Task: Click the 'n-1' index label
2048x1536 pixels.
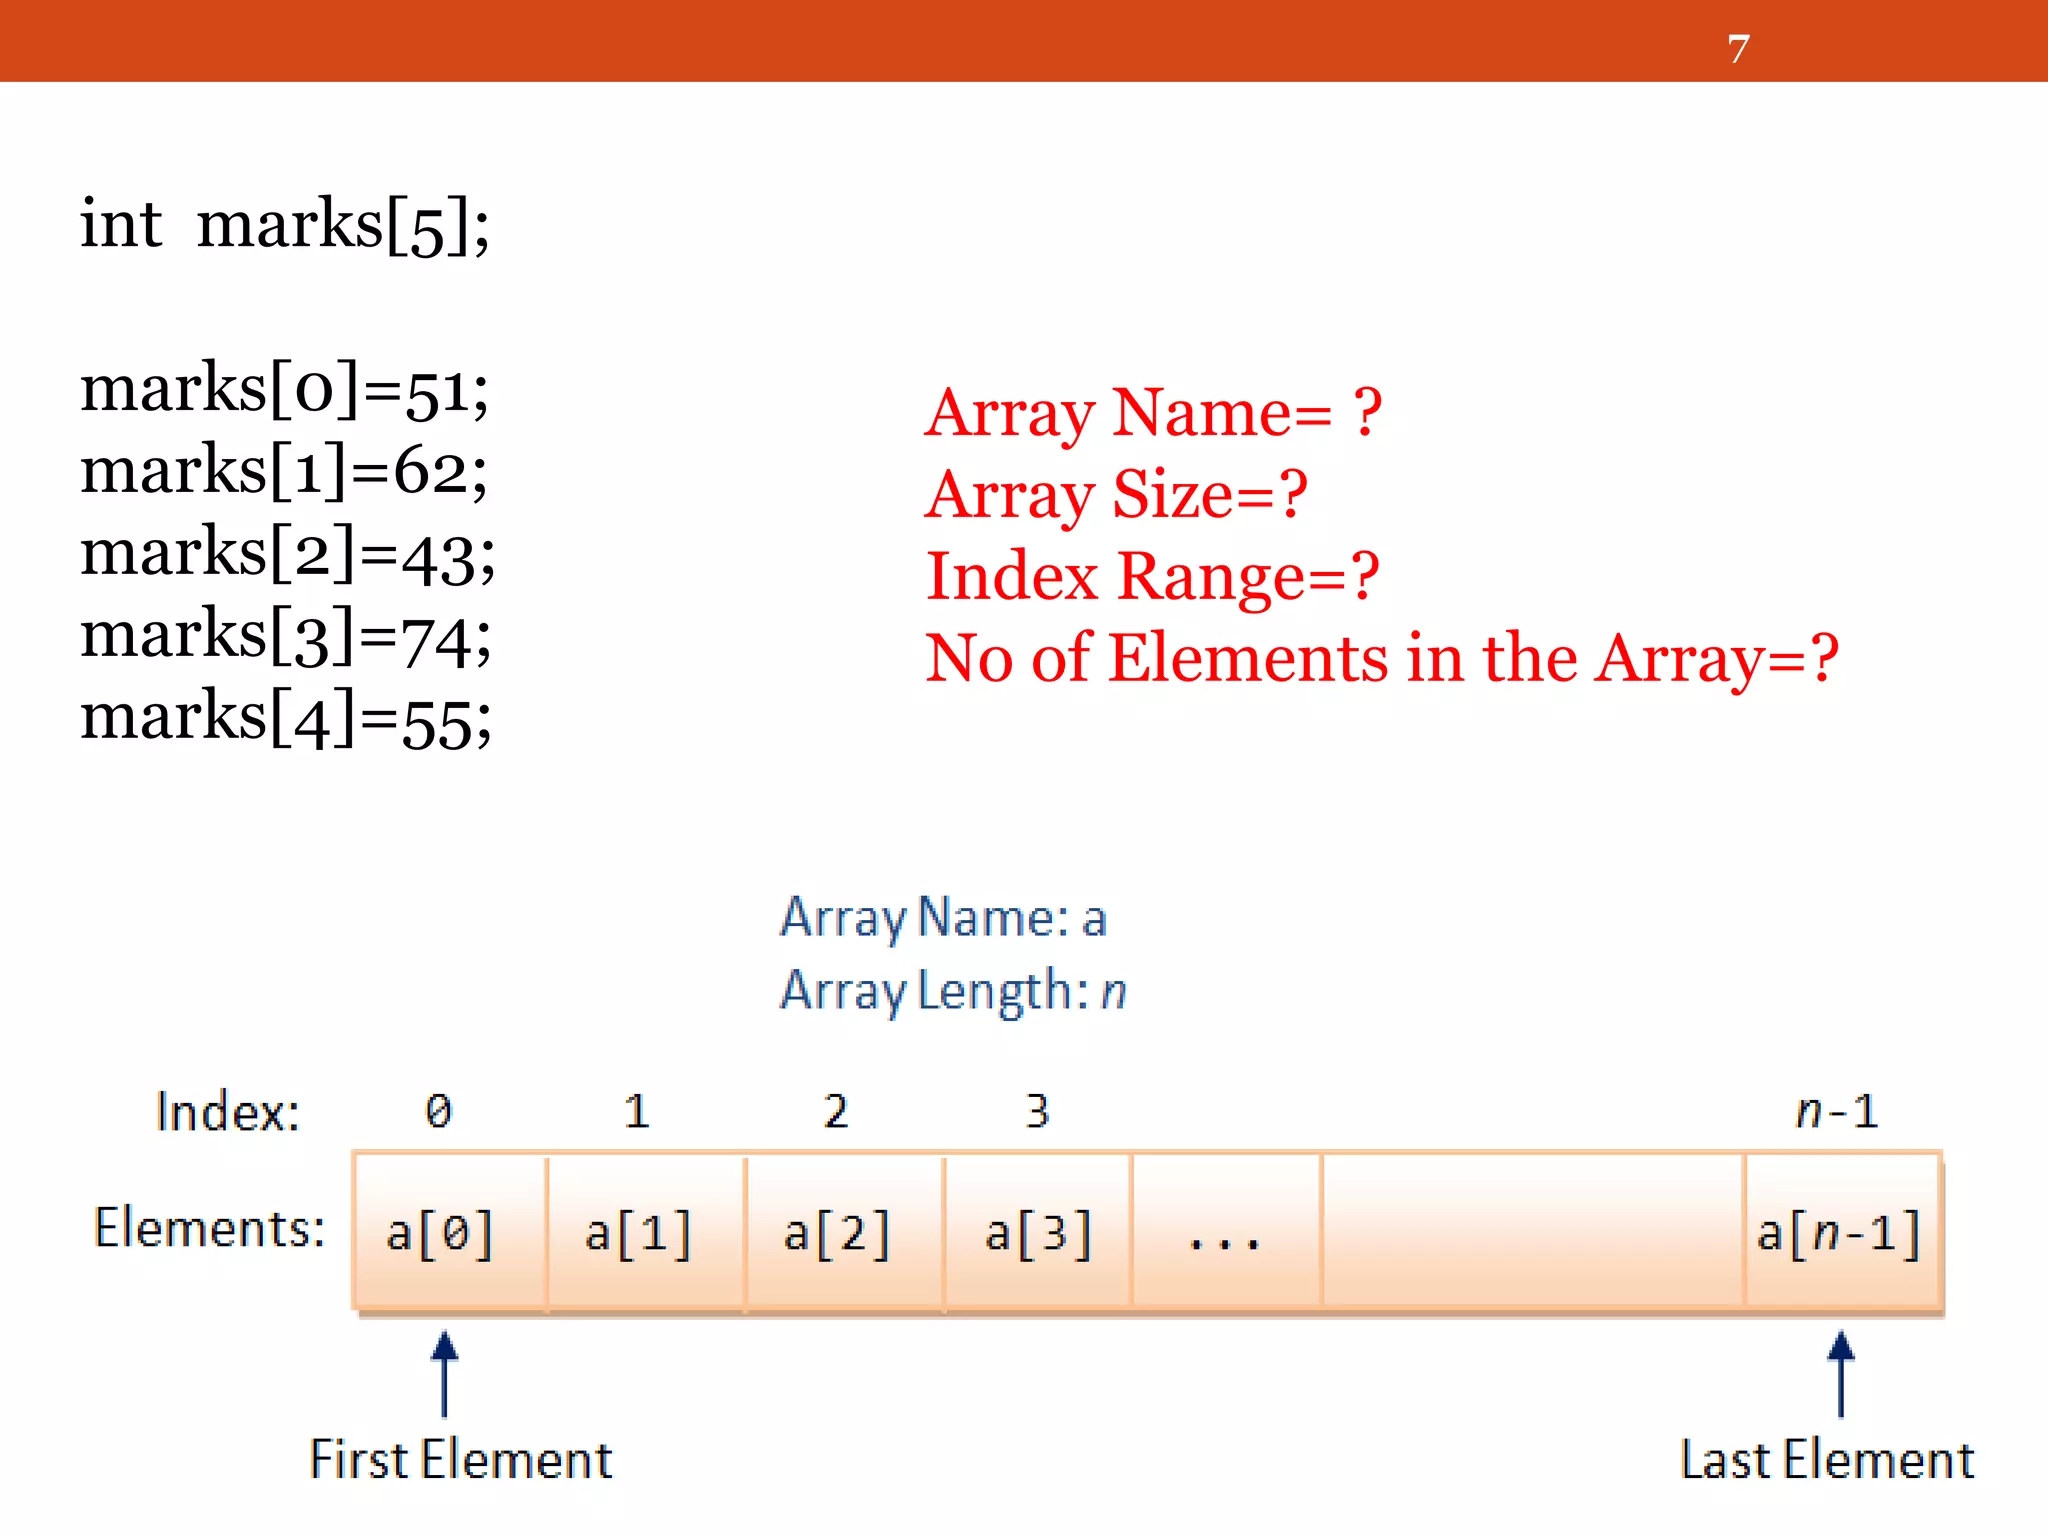Action: pyautogui.click(x=1837, y=1111)
